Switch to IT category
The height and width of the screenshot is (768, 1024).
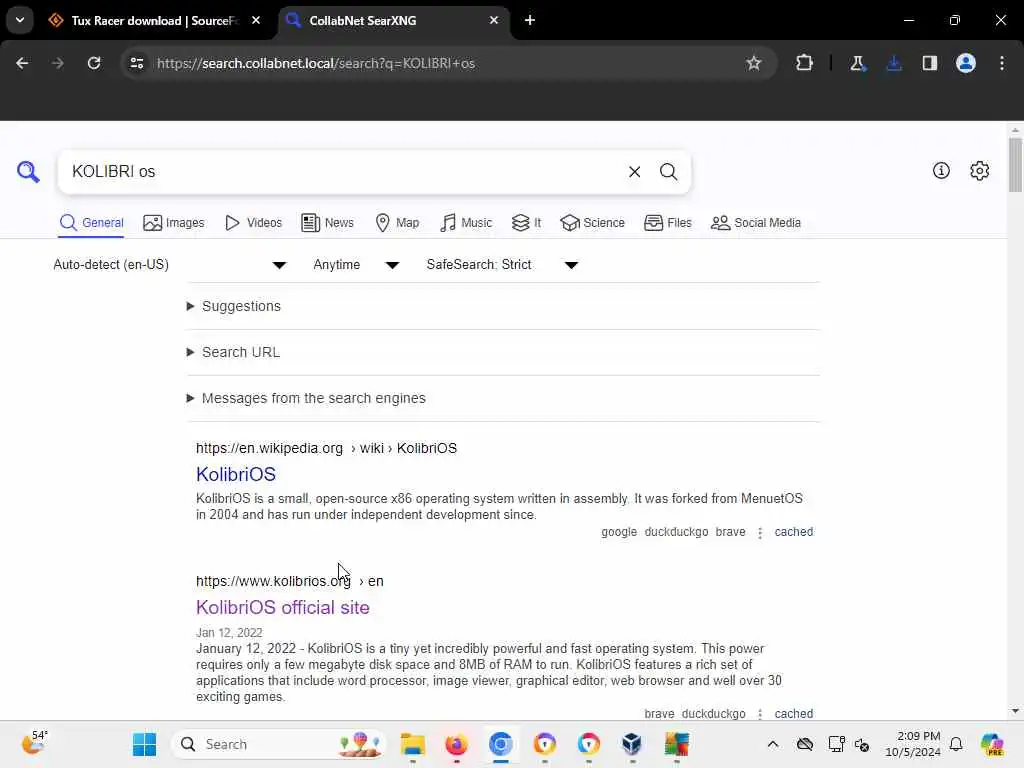click(x=526, y=223)
